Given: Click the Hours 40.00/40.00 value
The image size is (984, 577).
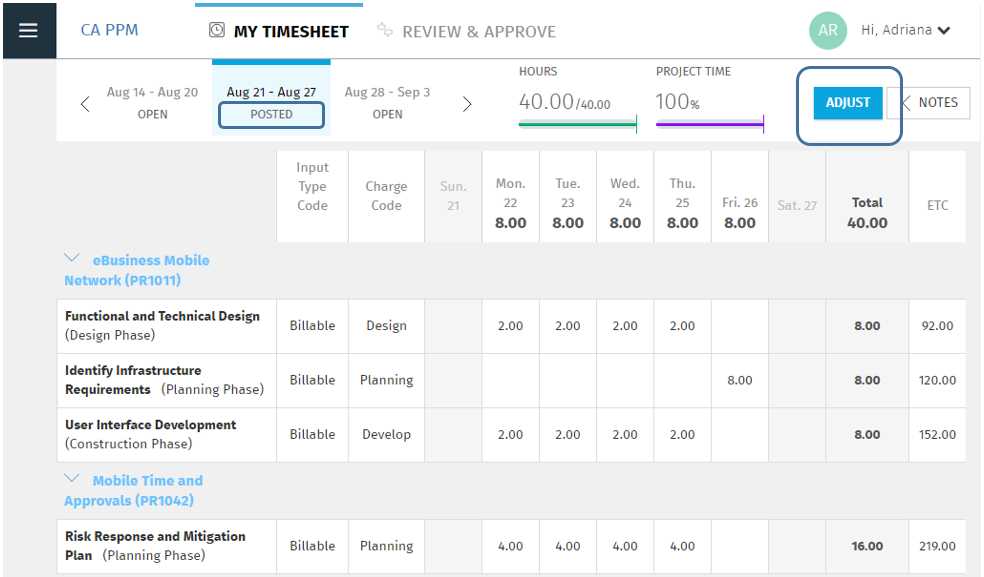Looking at the screenshot, I should (564, 102).
